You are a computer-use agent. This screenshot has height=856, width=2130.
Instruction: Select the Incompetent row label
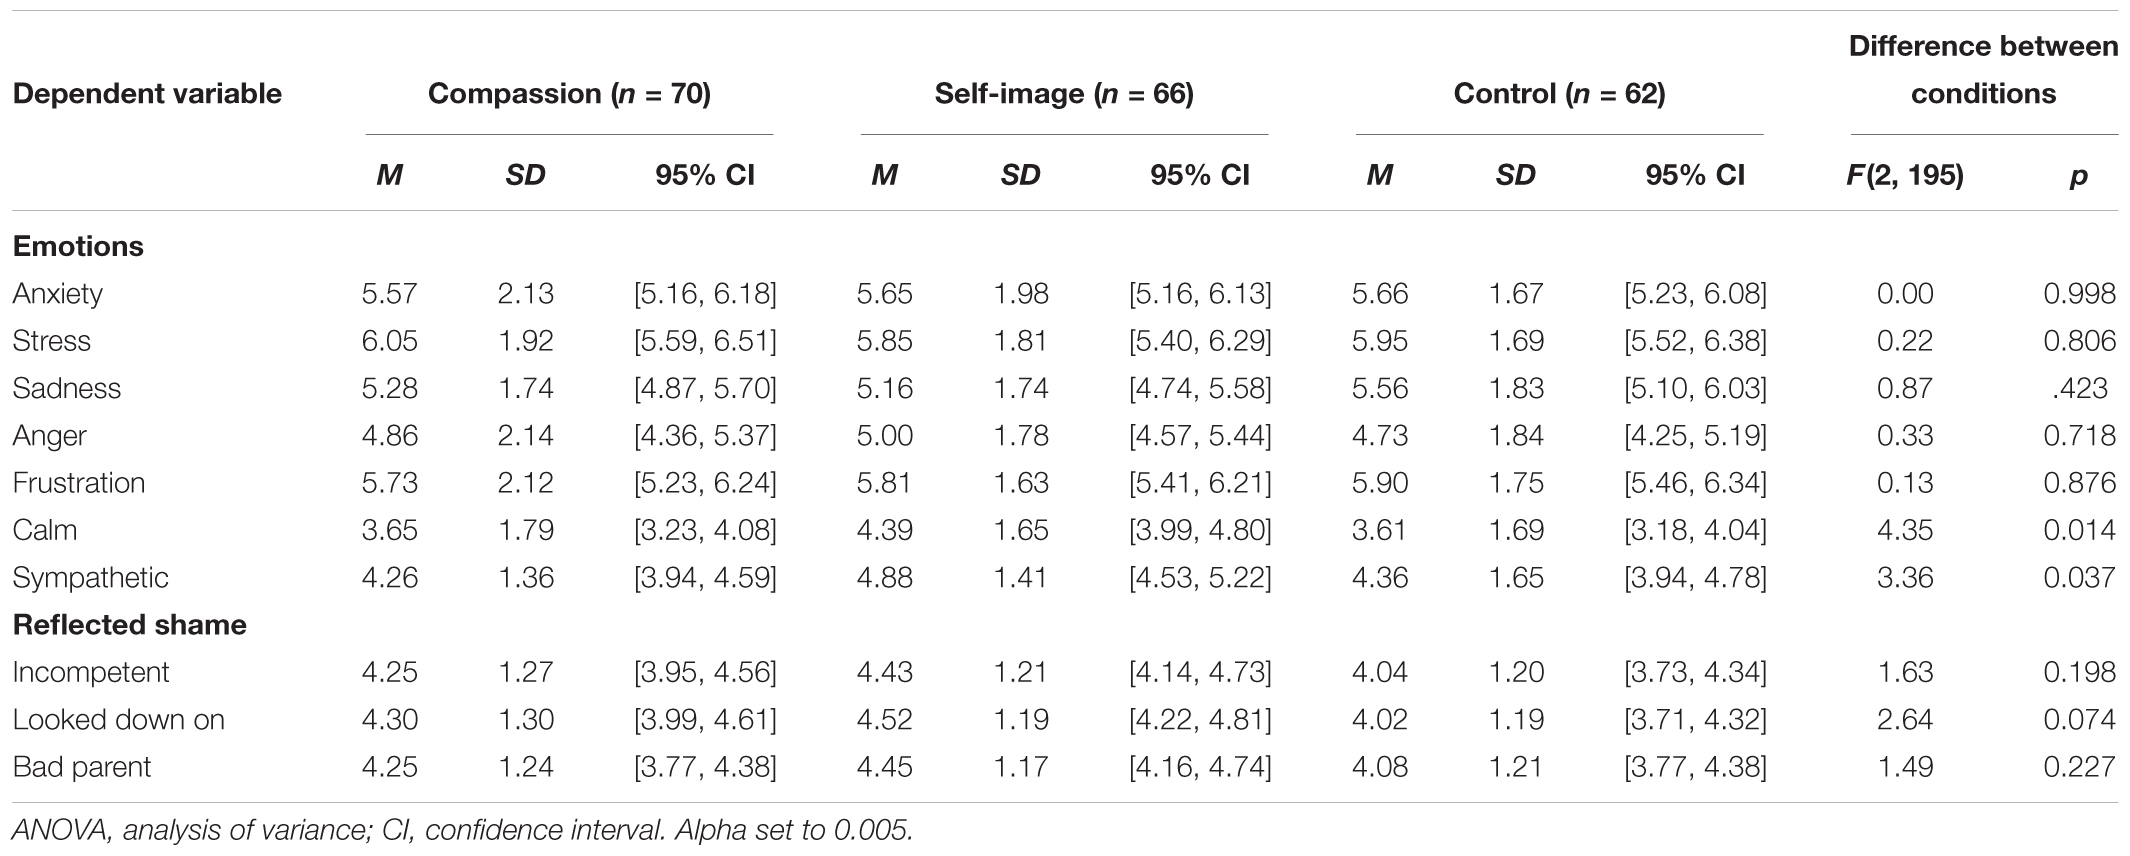[x=91, y=672]
